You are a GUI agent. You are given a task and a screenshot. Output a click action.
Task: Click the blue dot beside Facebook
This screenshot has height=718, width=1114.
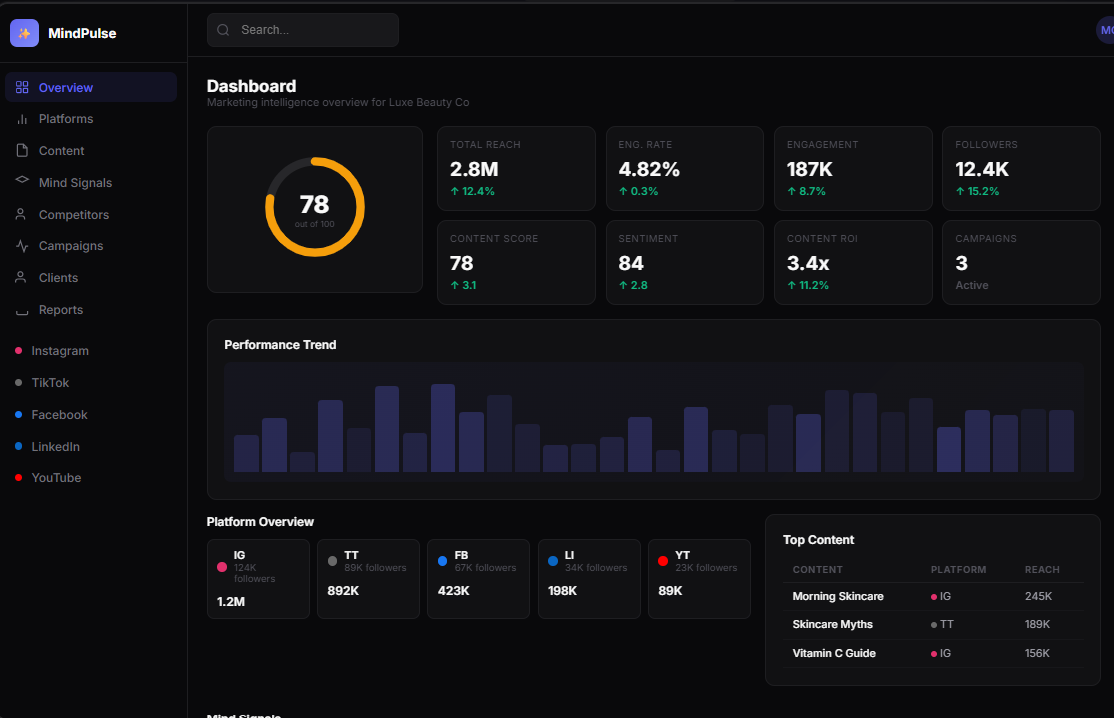18,414
